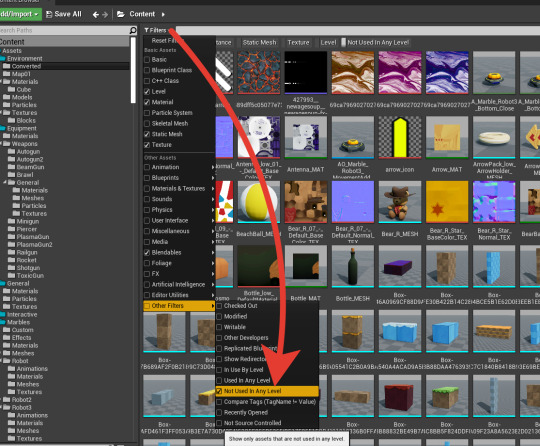Uncheck Not Used In Any Level checkbox
This screenshot has height=446, width=540.
click(x=219, y=391)
